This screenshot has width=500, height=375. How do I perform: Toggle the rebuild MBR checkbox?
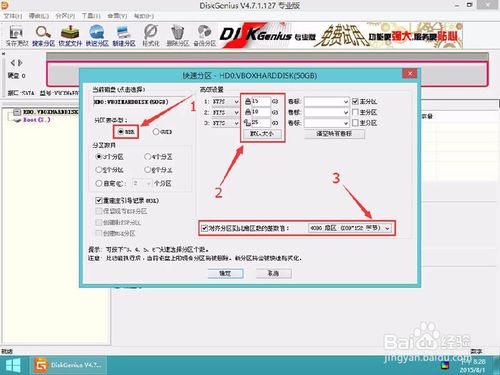point(99,200)
